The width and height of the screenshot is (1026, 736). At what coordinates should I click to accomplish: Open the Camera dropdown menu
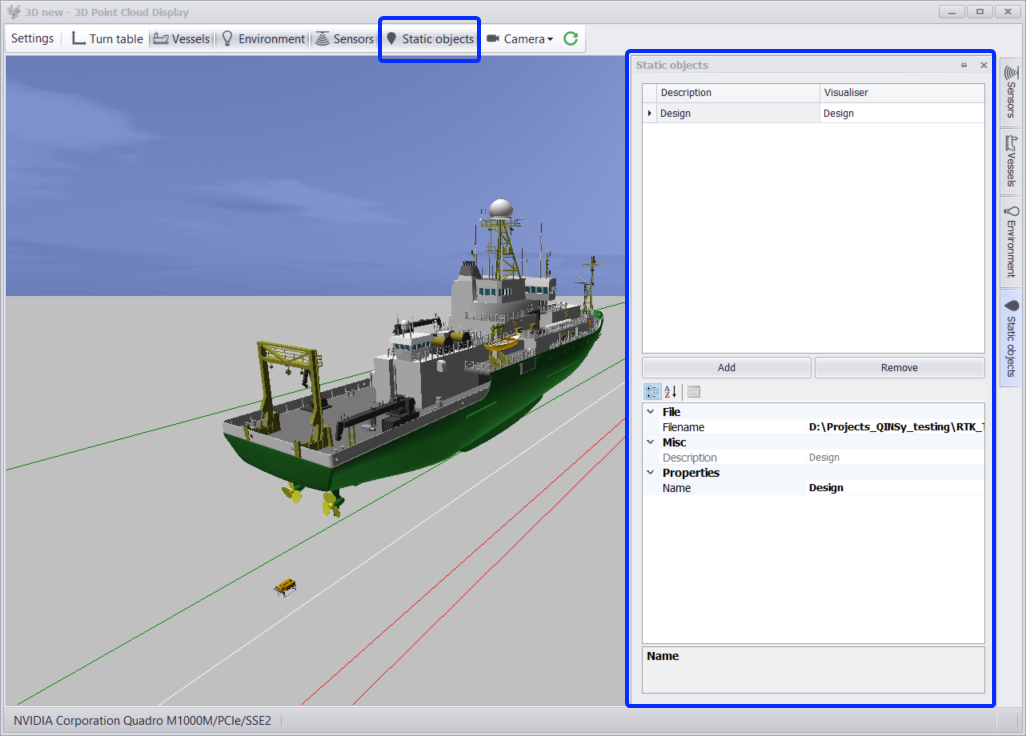[x=520, y=39]
